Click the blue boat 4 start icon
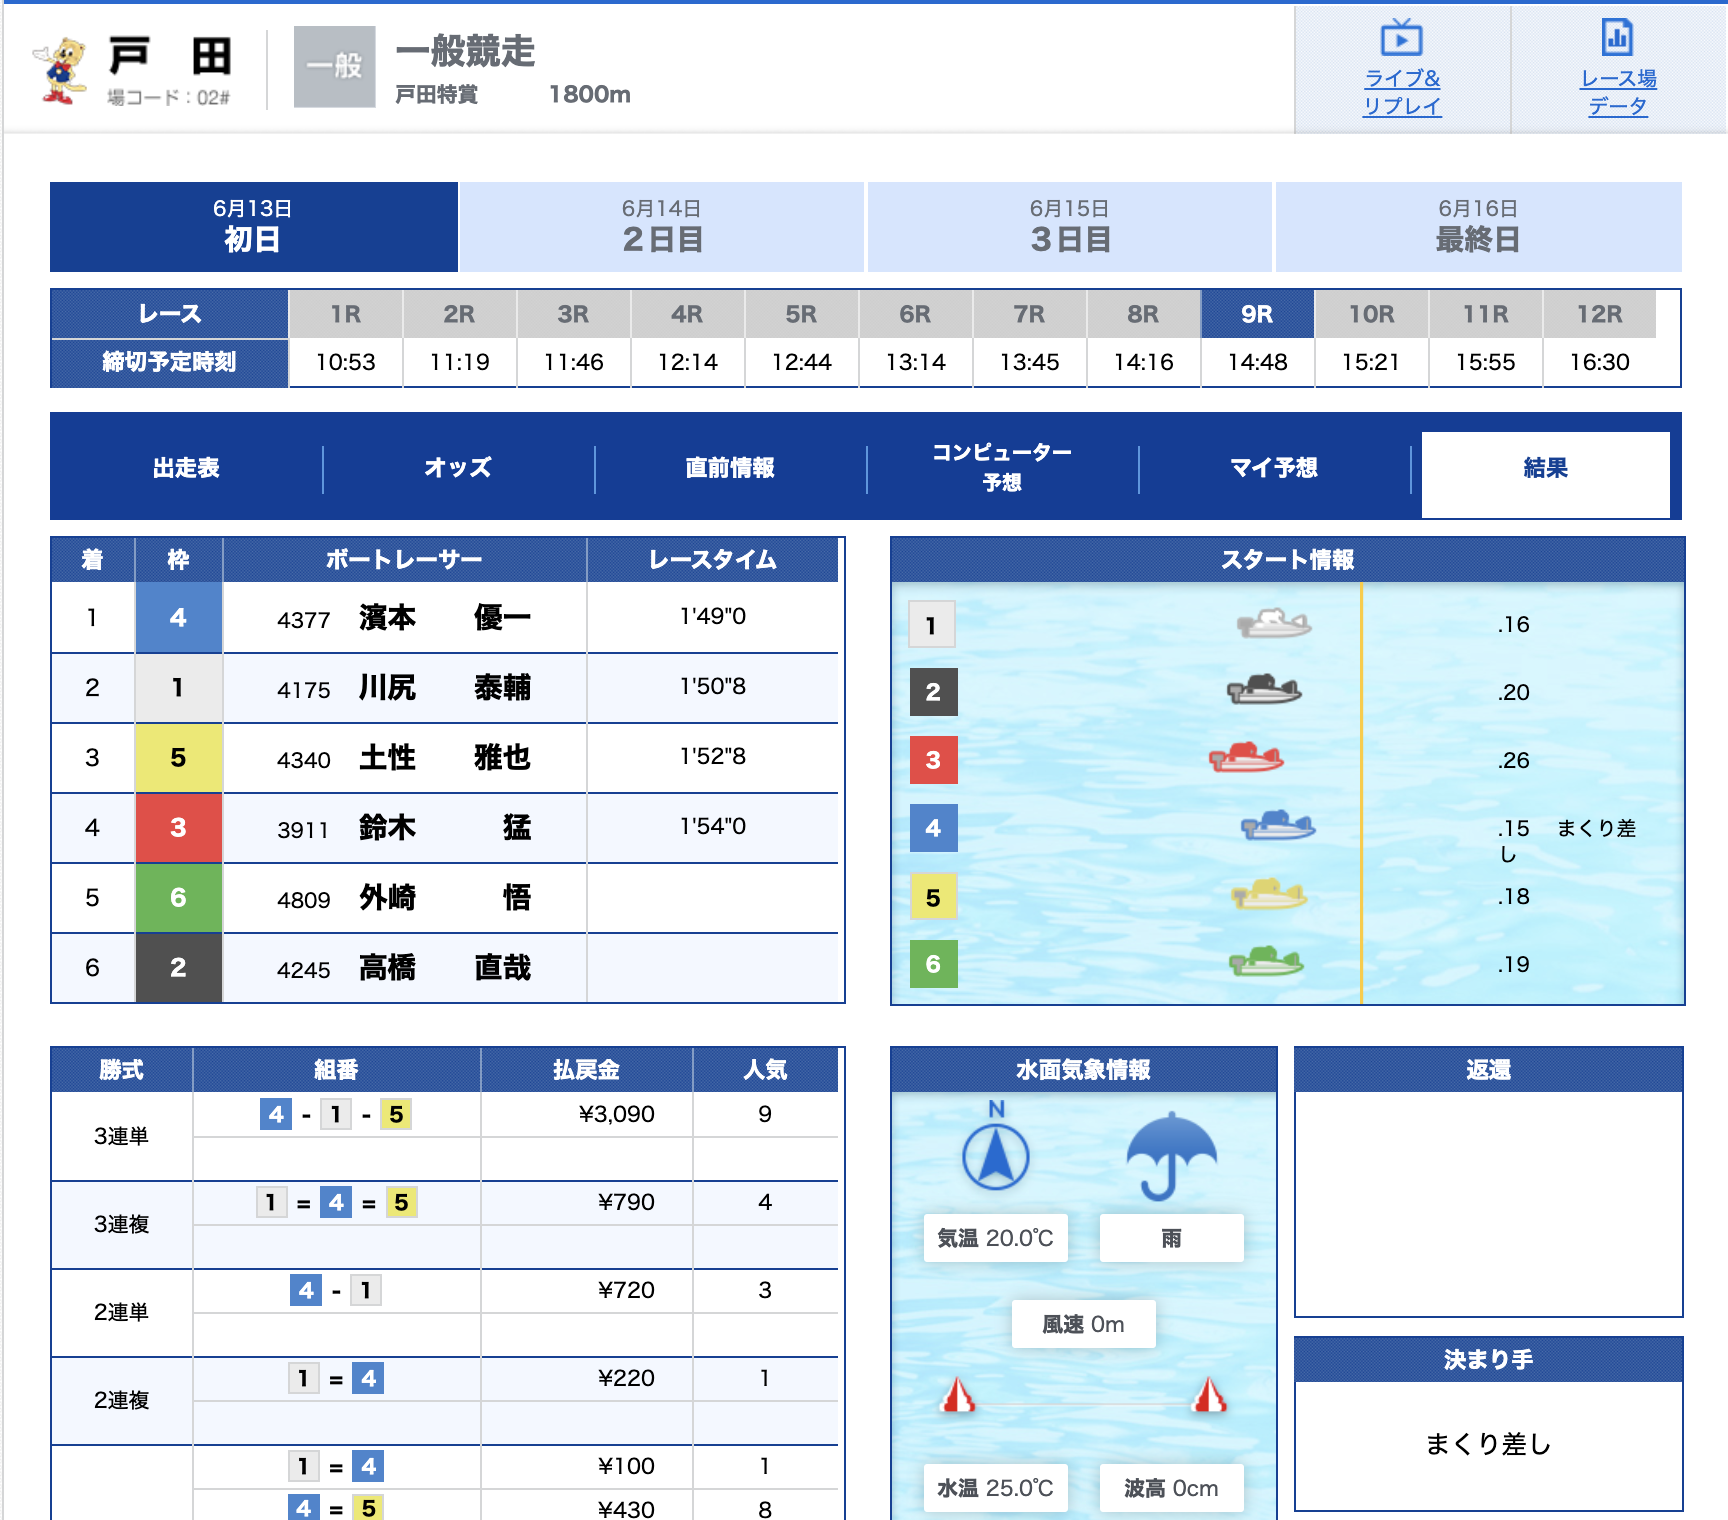The image size is (1728, 1520). click(1277, 826)
